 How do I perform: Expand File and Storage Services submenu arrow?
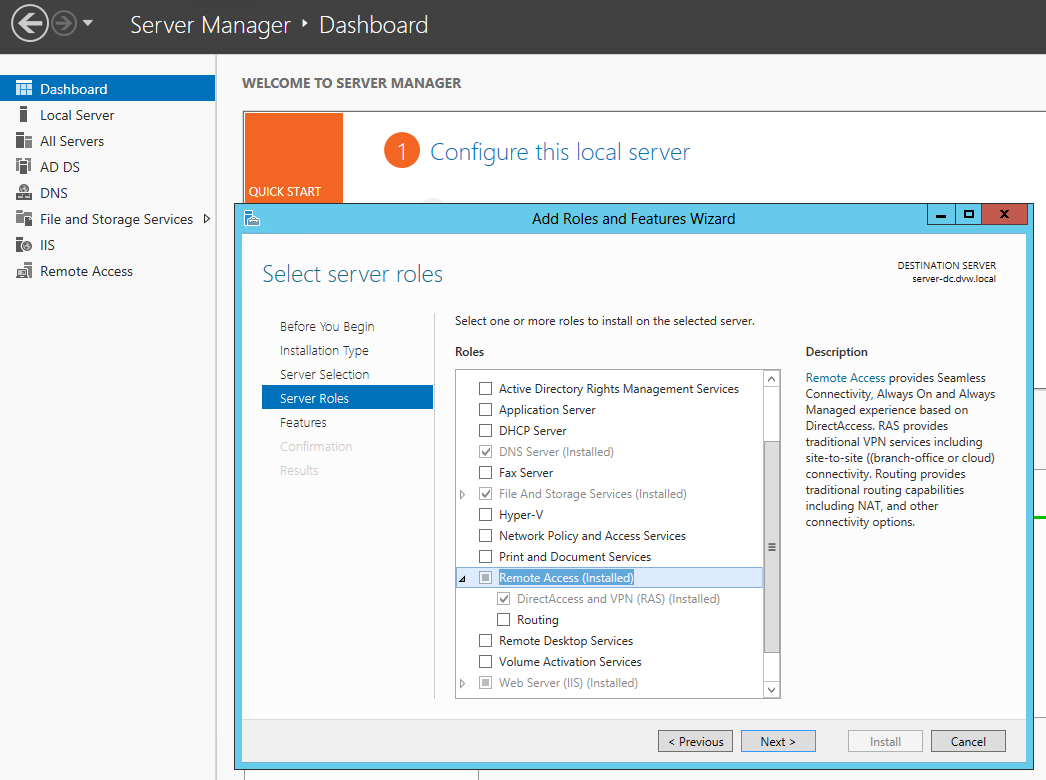pyautogui.click(x=207, y=219)
